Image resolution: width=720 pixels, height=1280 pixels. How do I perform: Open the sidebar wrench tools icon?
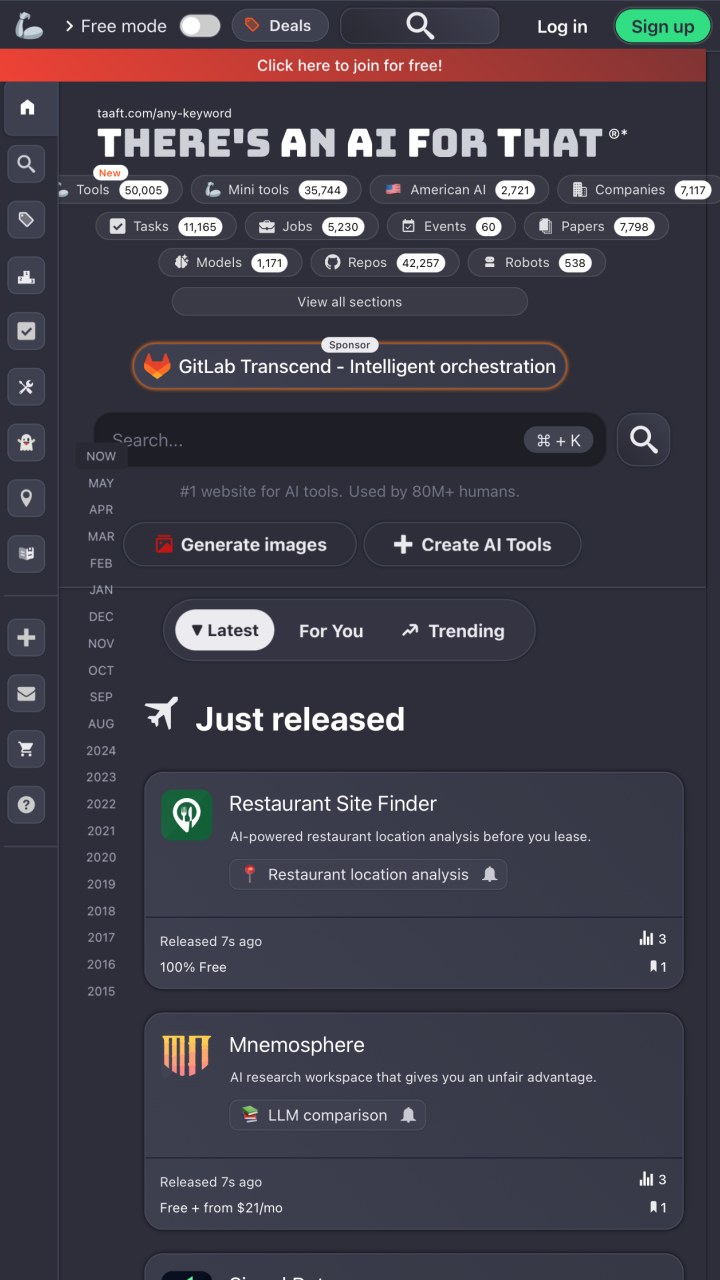(27, 387)
